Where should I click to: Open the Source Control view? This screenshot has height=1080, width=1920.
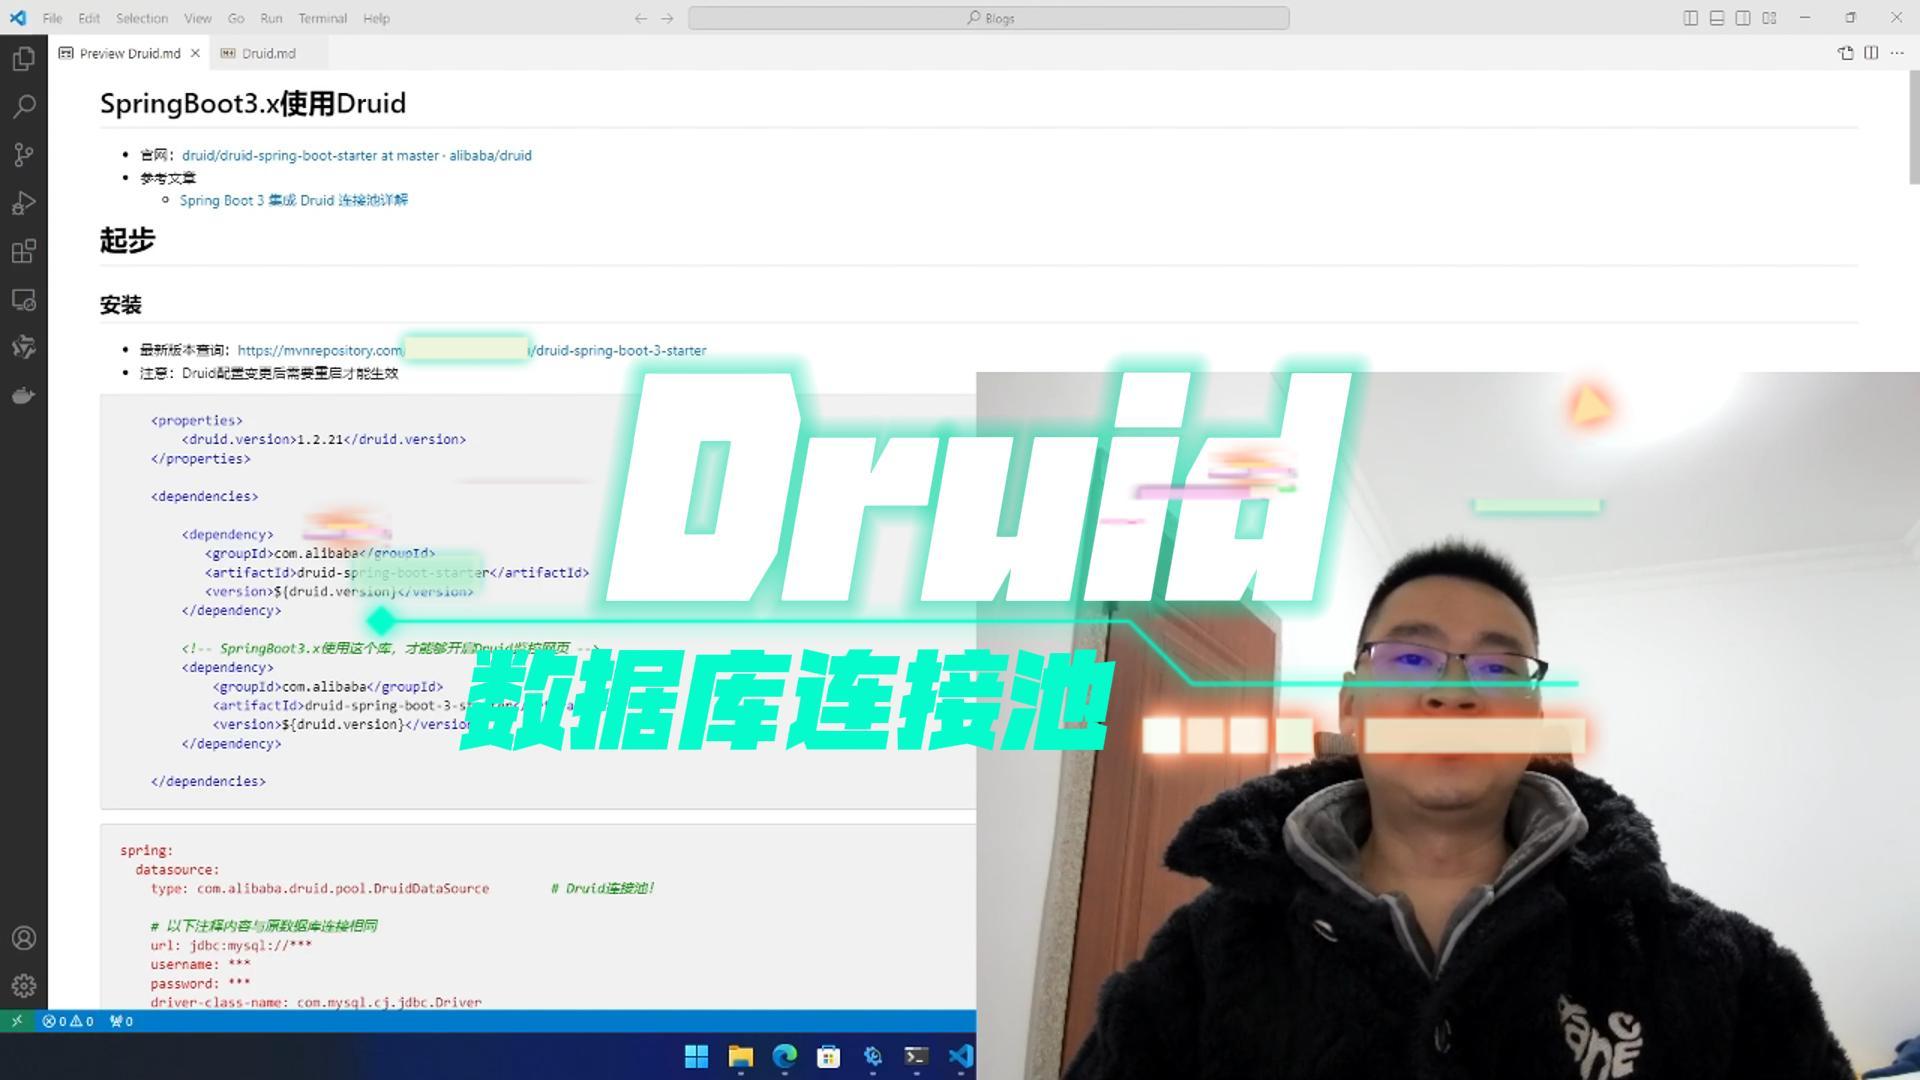coord(24,154)
